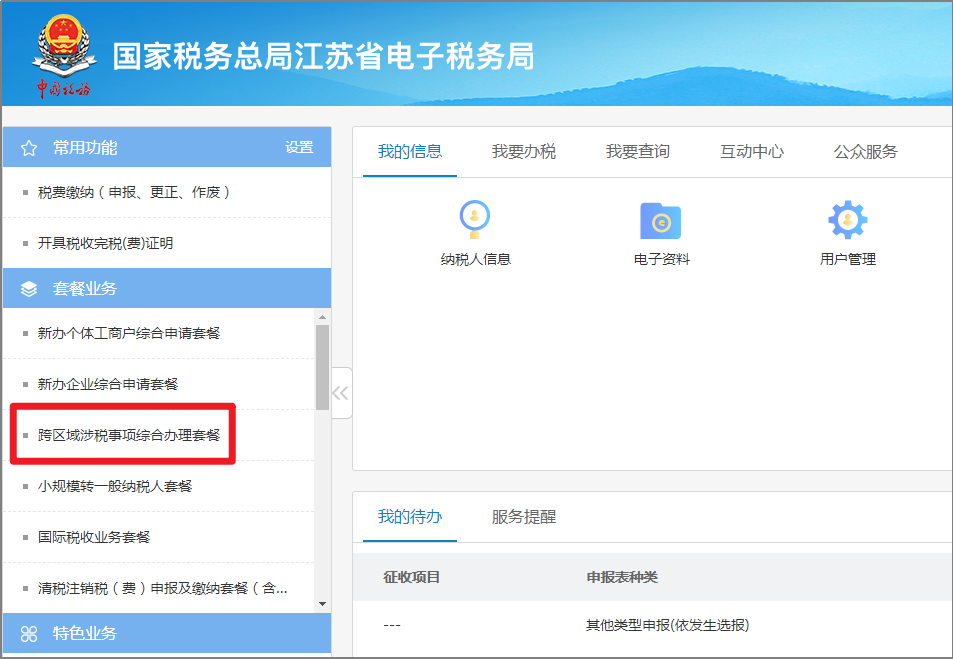The height and width of the screenshot is (659, 953).
Task: Switch to the 服务提醒 tab
Action: coord(523,517)
